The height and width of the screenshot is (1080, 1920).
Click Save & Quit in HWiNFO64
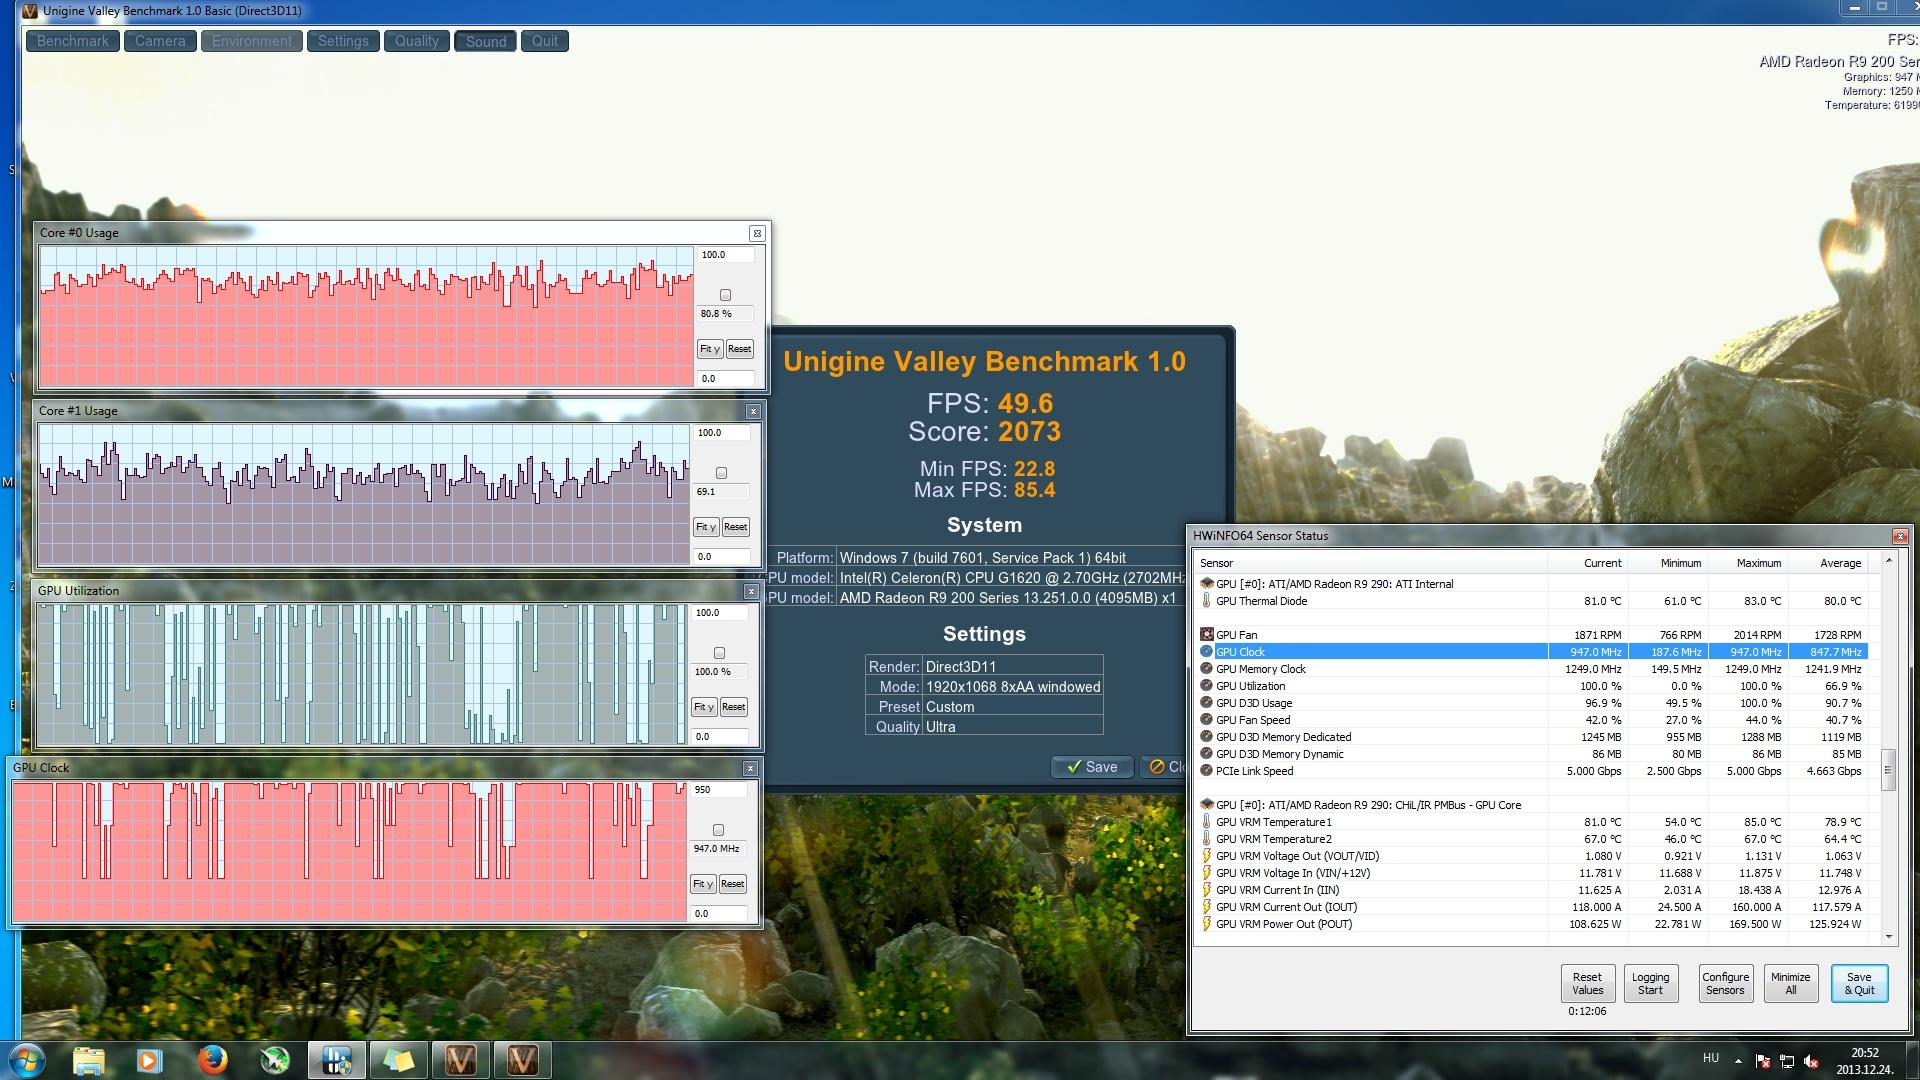(x=1859, y=983)
